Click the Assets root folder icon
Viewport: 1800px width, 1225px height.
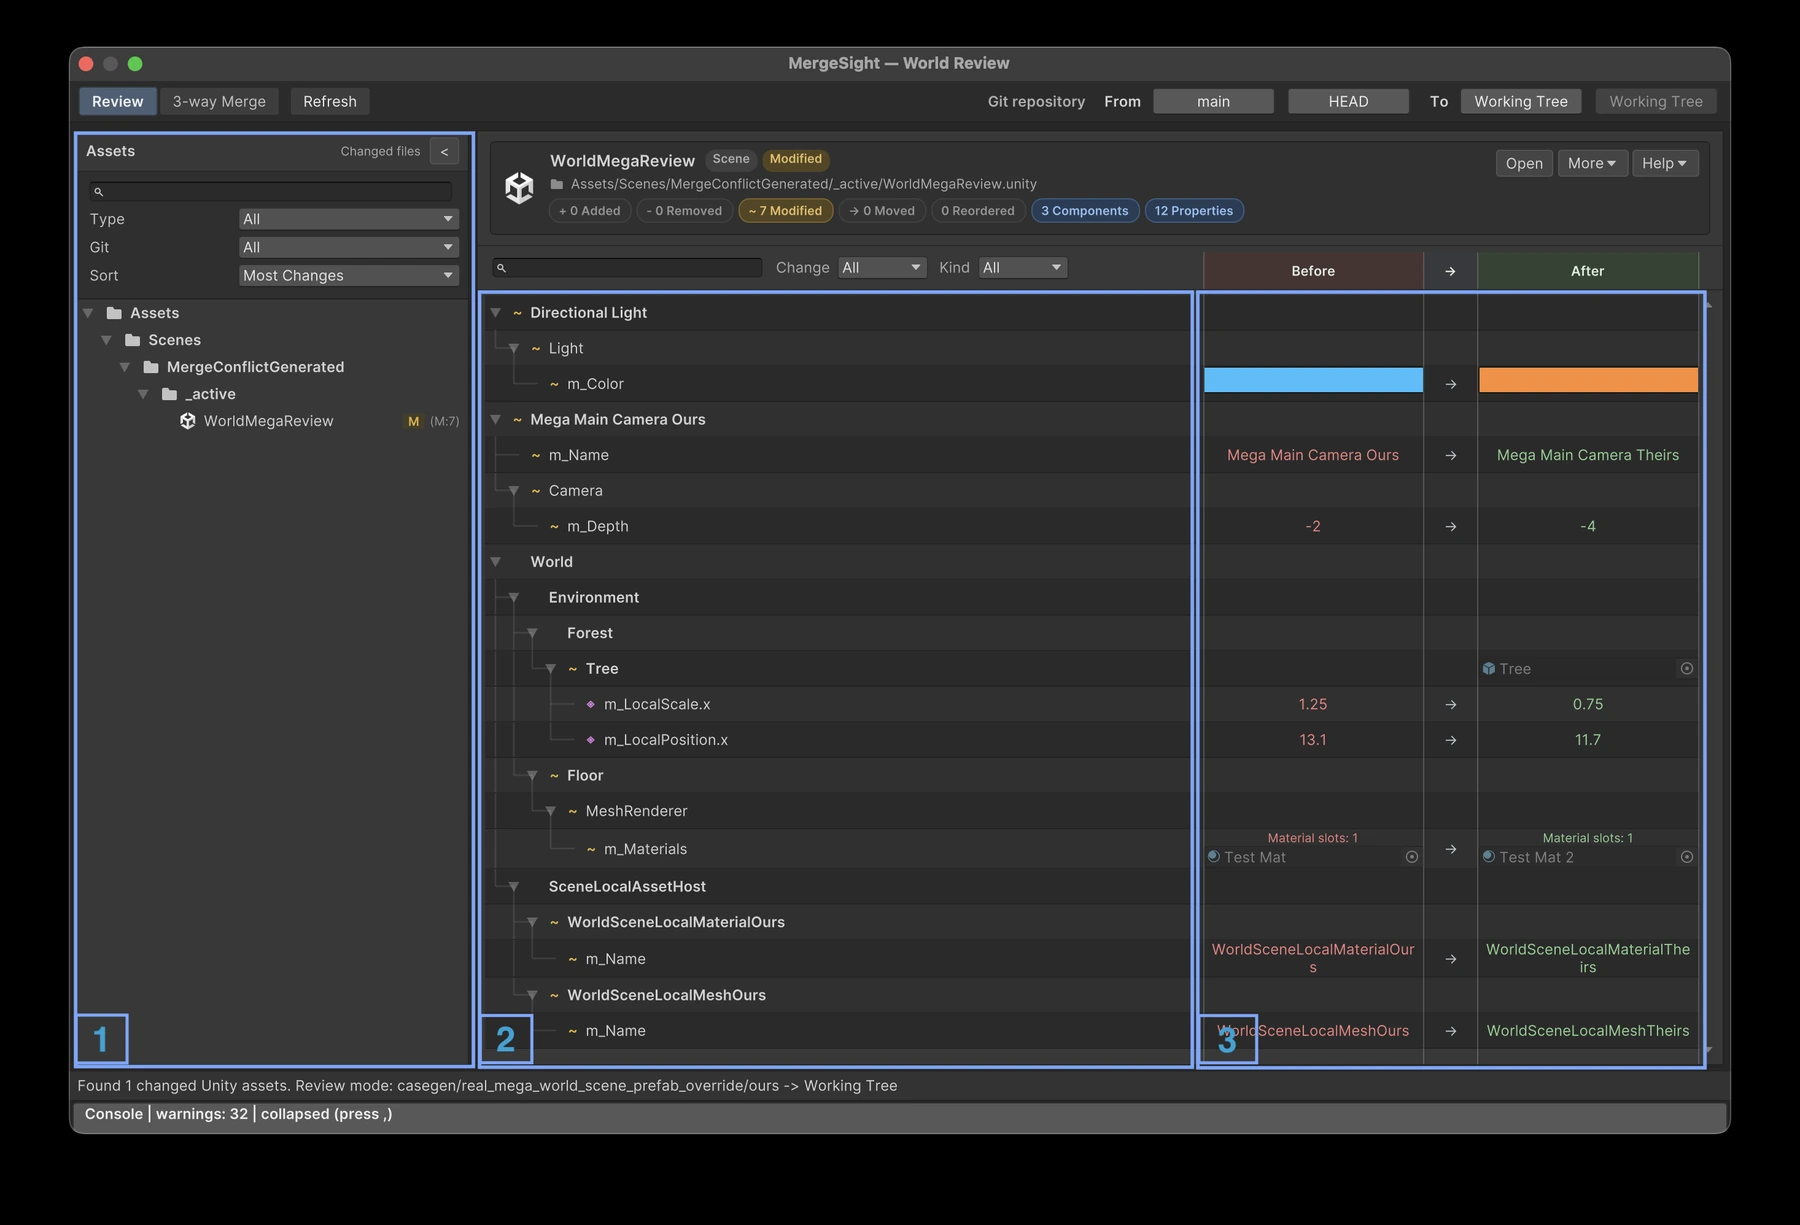114,313
